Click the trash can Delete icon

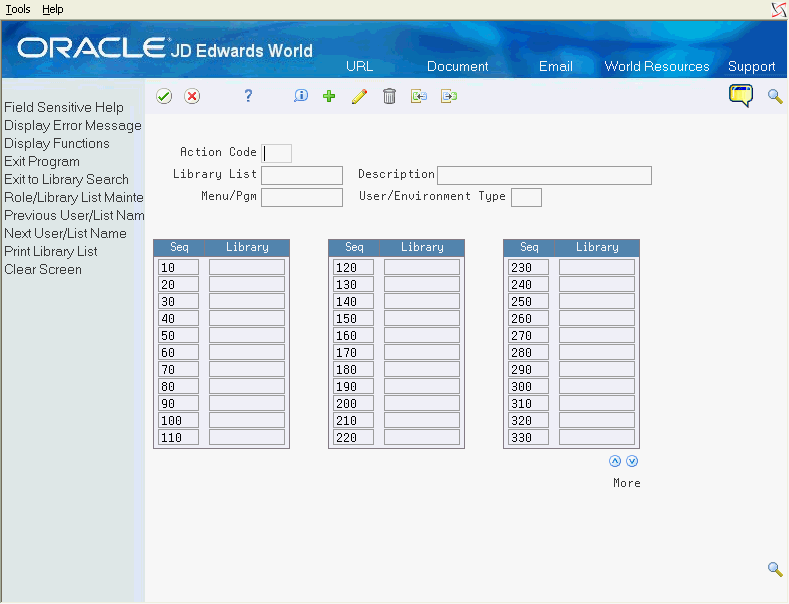389,96
